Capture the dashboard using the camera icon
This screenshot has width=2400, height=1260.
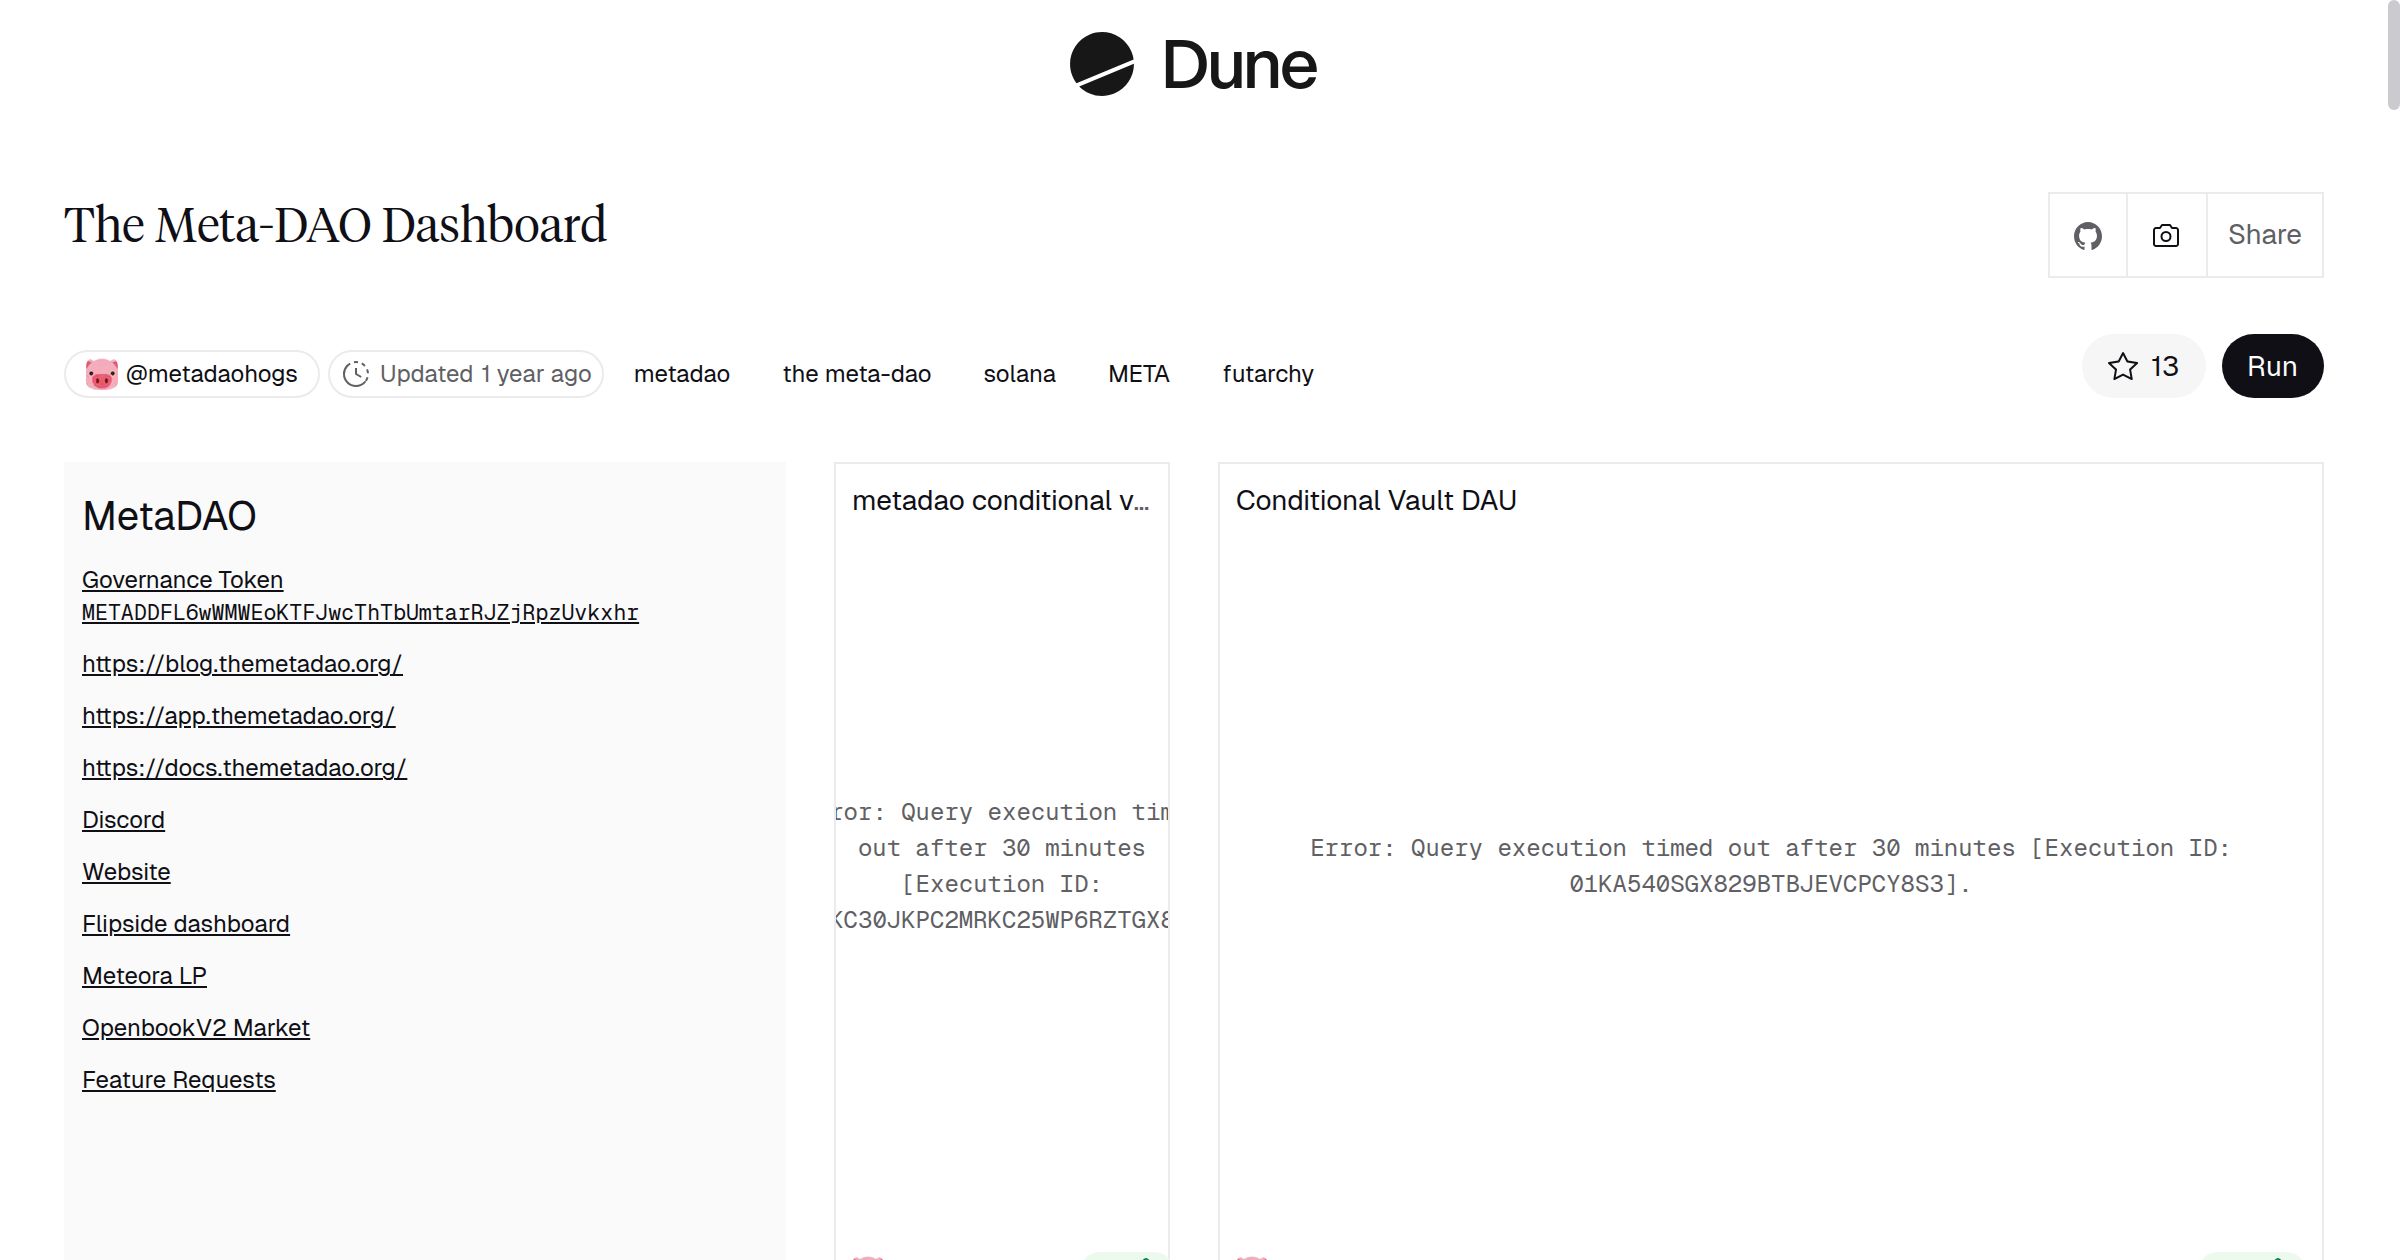[x=2164, y=234]
